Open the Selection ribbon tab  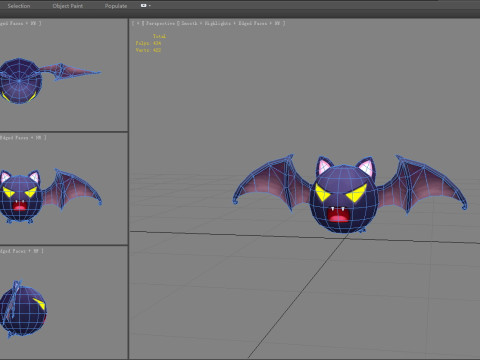tap(19, 6)
